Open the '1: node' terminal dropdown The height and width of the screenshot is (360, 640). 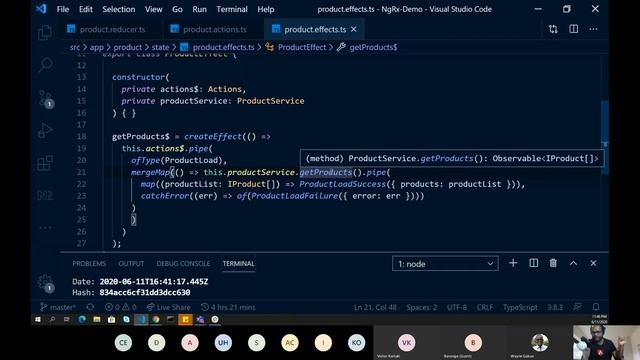point(445,264)
